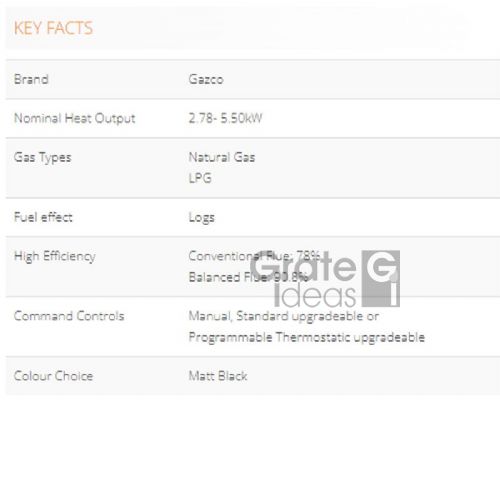This screenshot has width=500, height=500.
Task: Click the Conventional Flue efficiency text
Action: [x=255, y=256]
